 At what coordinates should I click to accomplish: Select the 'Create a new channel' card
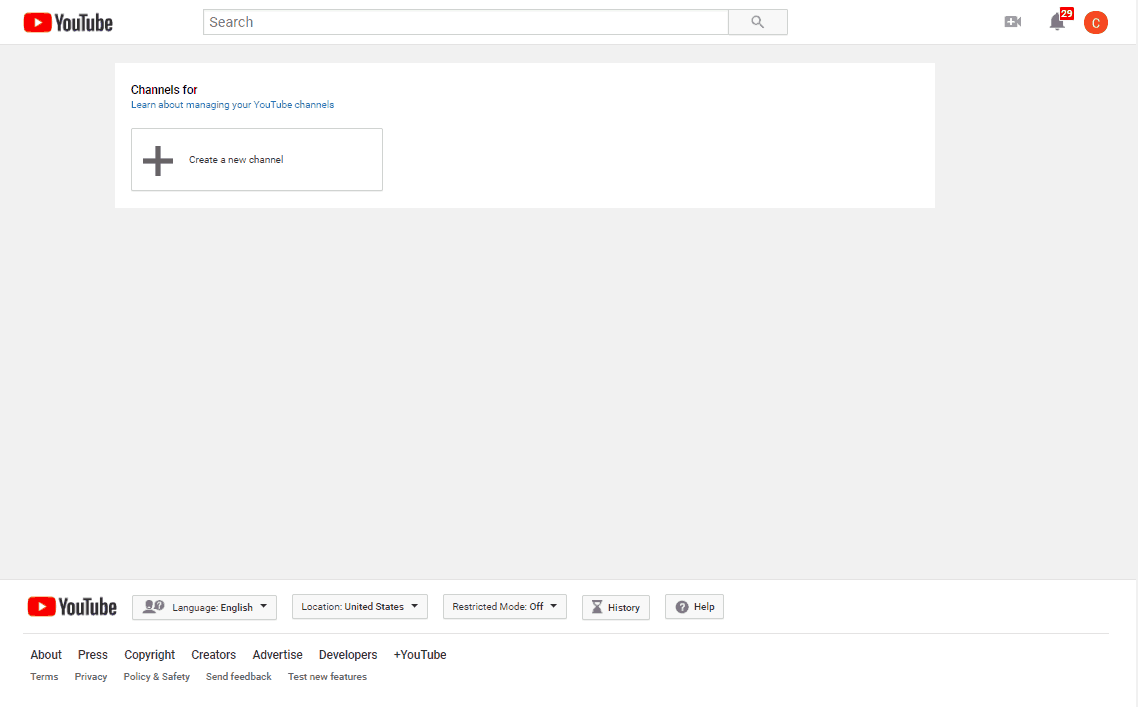[x=257, y=160]
